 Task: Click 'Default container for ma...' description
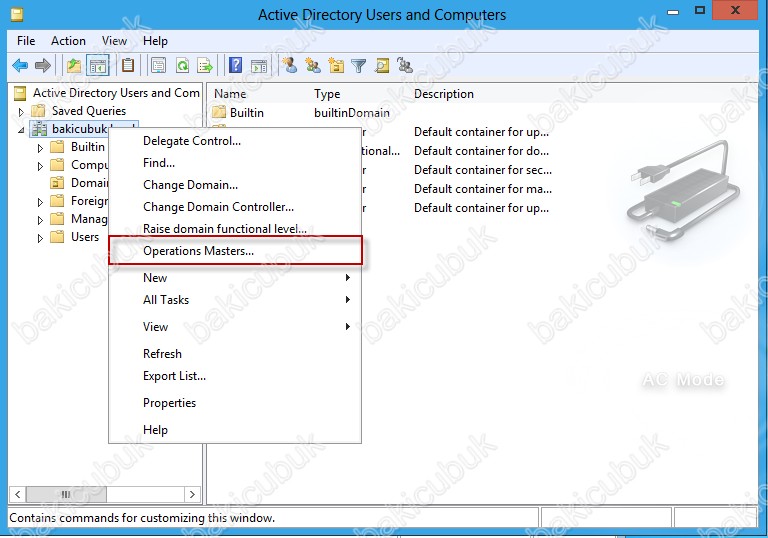(482, 189)
